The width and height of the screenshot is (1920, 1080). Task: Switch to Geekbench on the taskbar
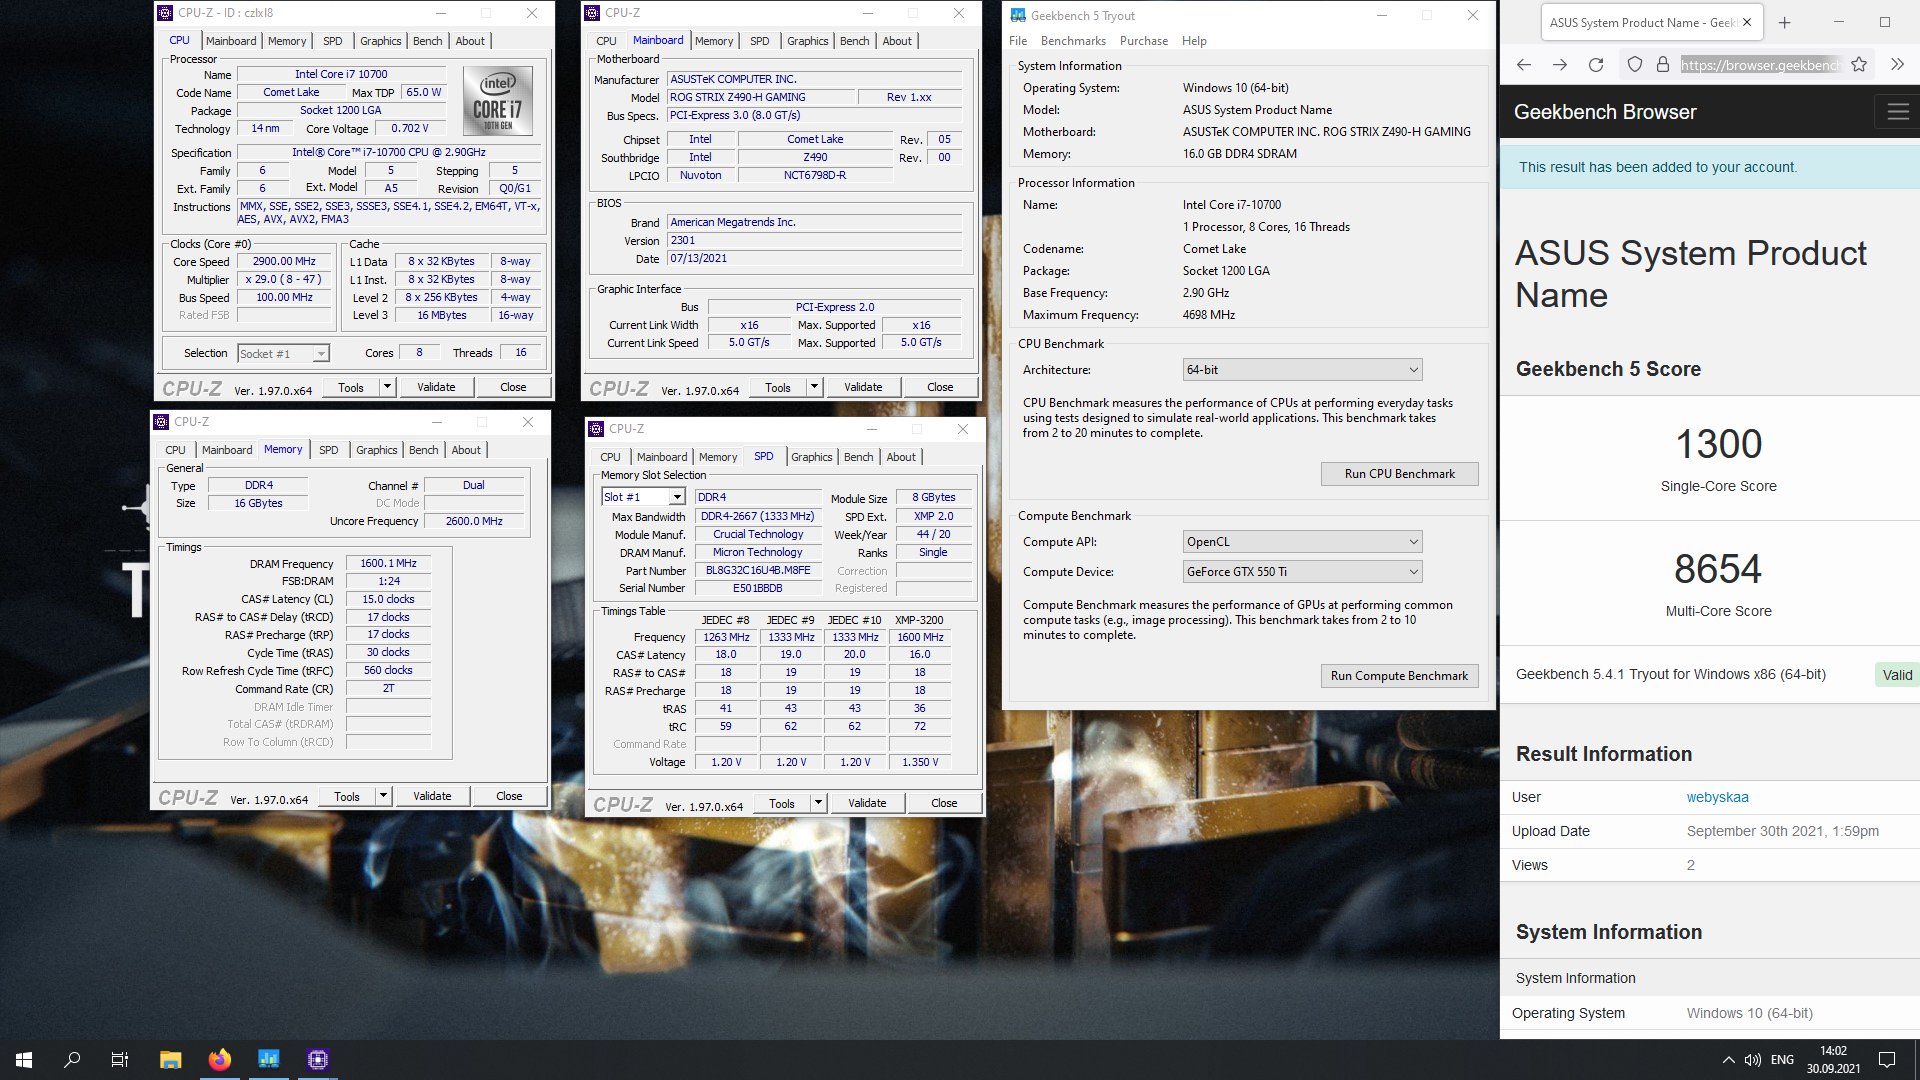click(x=269, y=1060)
